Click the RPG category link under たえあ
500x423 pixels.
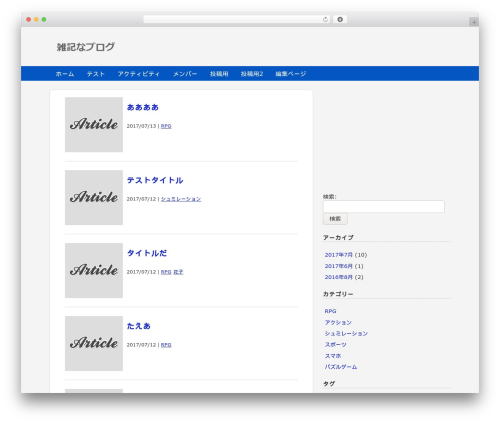pos(166,345)
